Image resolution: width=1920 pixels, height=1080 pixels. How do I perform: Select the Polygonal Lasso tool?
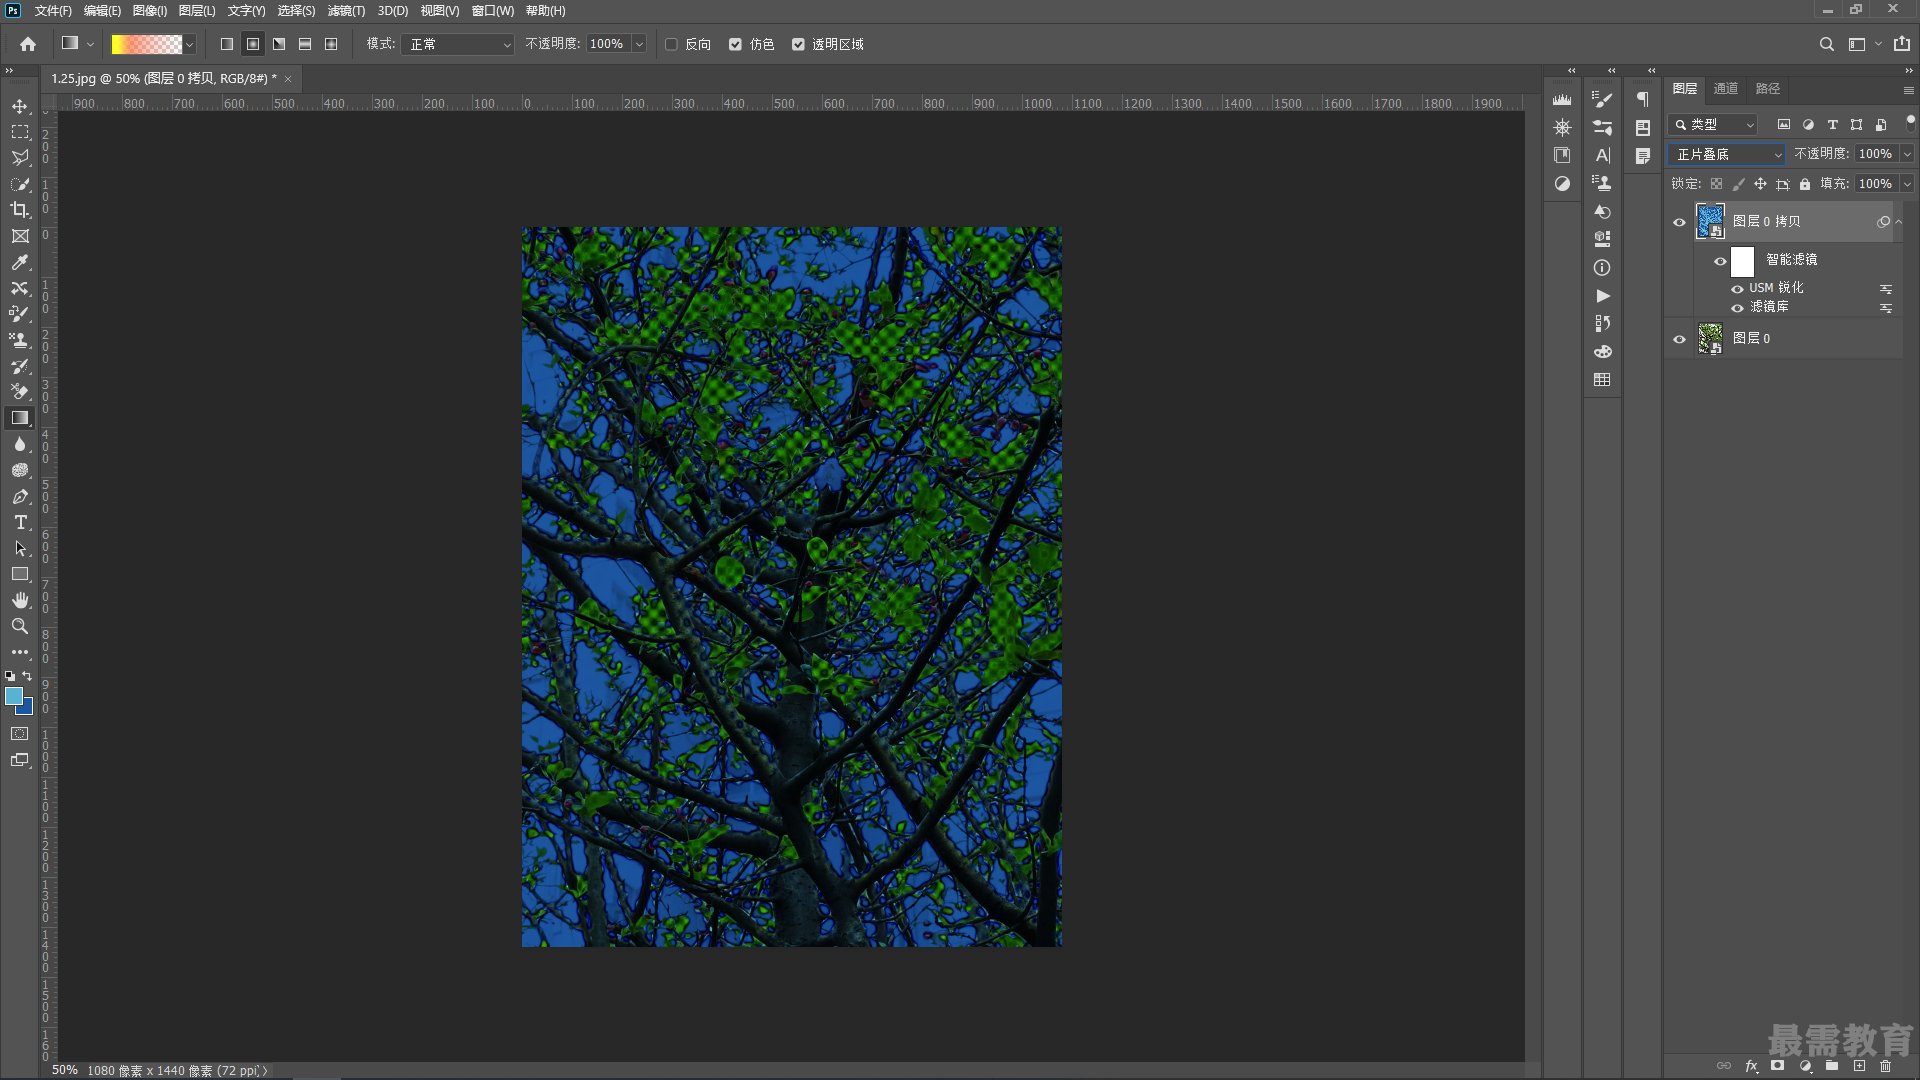pos(20,158)
